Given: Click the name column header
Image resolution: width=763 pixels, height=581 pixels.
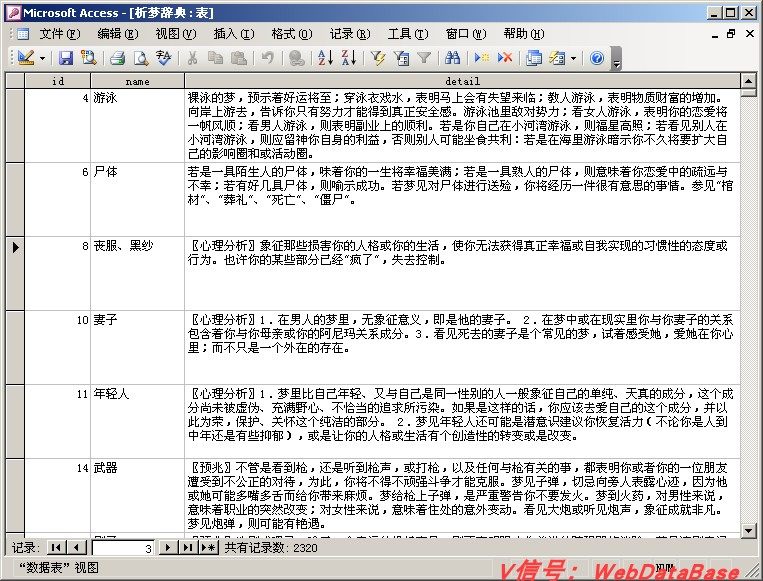Looking at the screenshot, I should 137,81.
